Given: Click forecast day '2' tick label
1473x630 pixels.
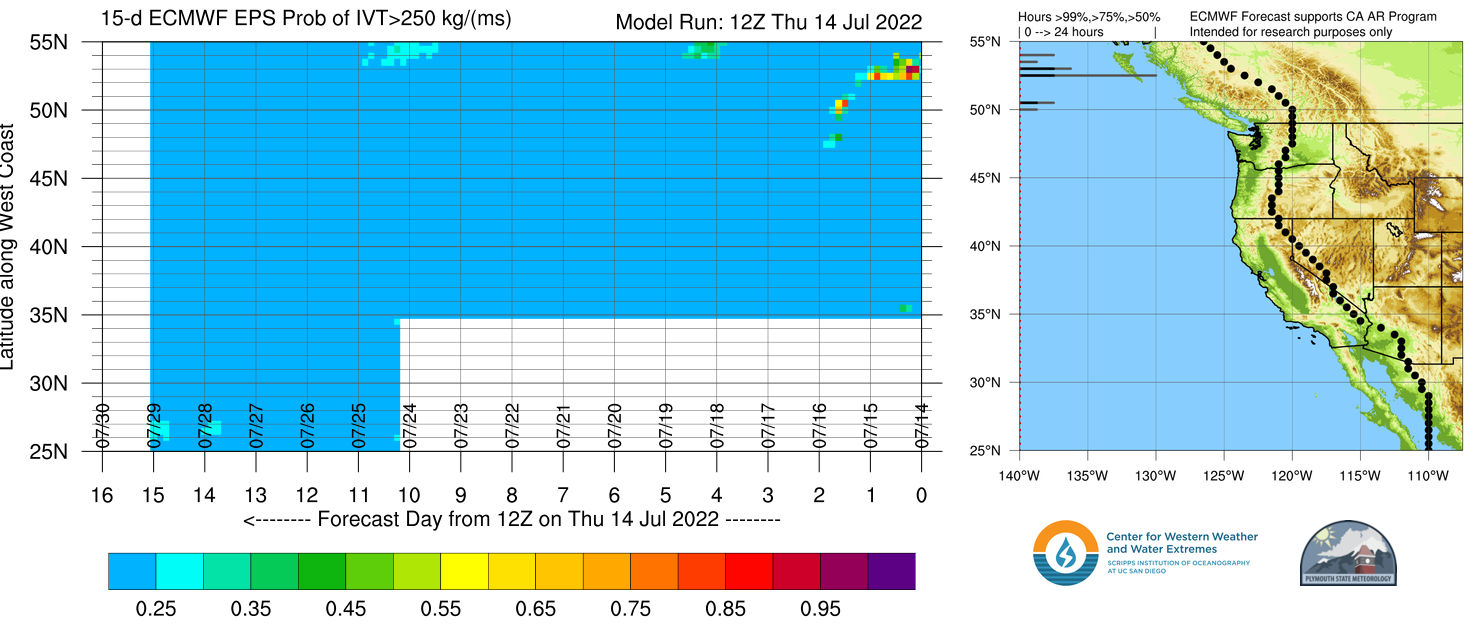Looking at the screenshot, I should click(818, 494).
